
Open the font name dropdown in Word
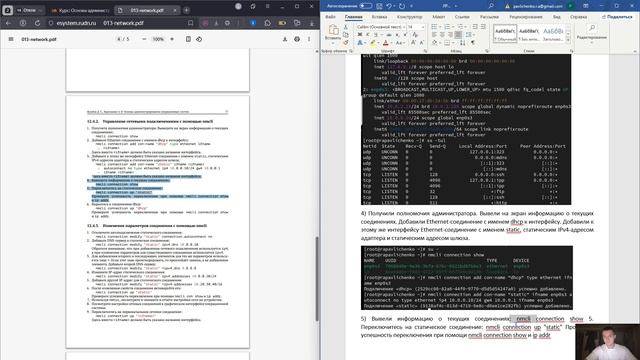pyautogui.click(x=404, y=27)
